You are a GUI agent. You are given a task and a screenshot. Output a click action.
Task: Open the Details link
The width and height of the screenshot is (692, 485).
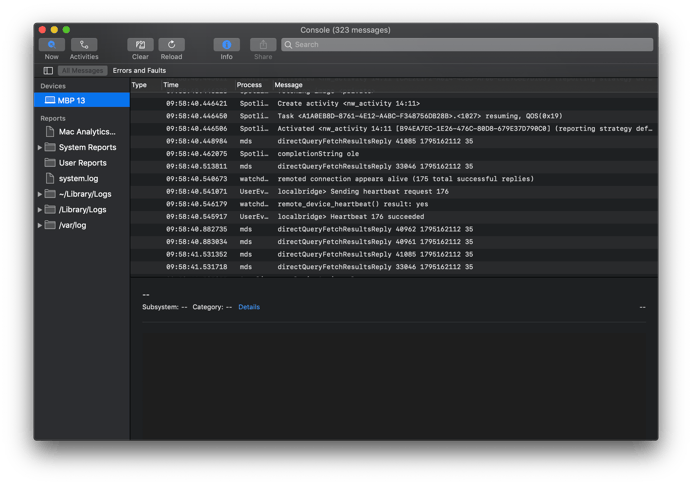[249, 307]
